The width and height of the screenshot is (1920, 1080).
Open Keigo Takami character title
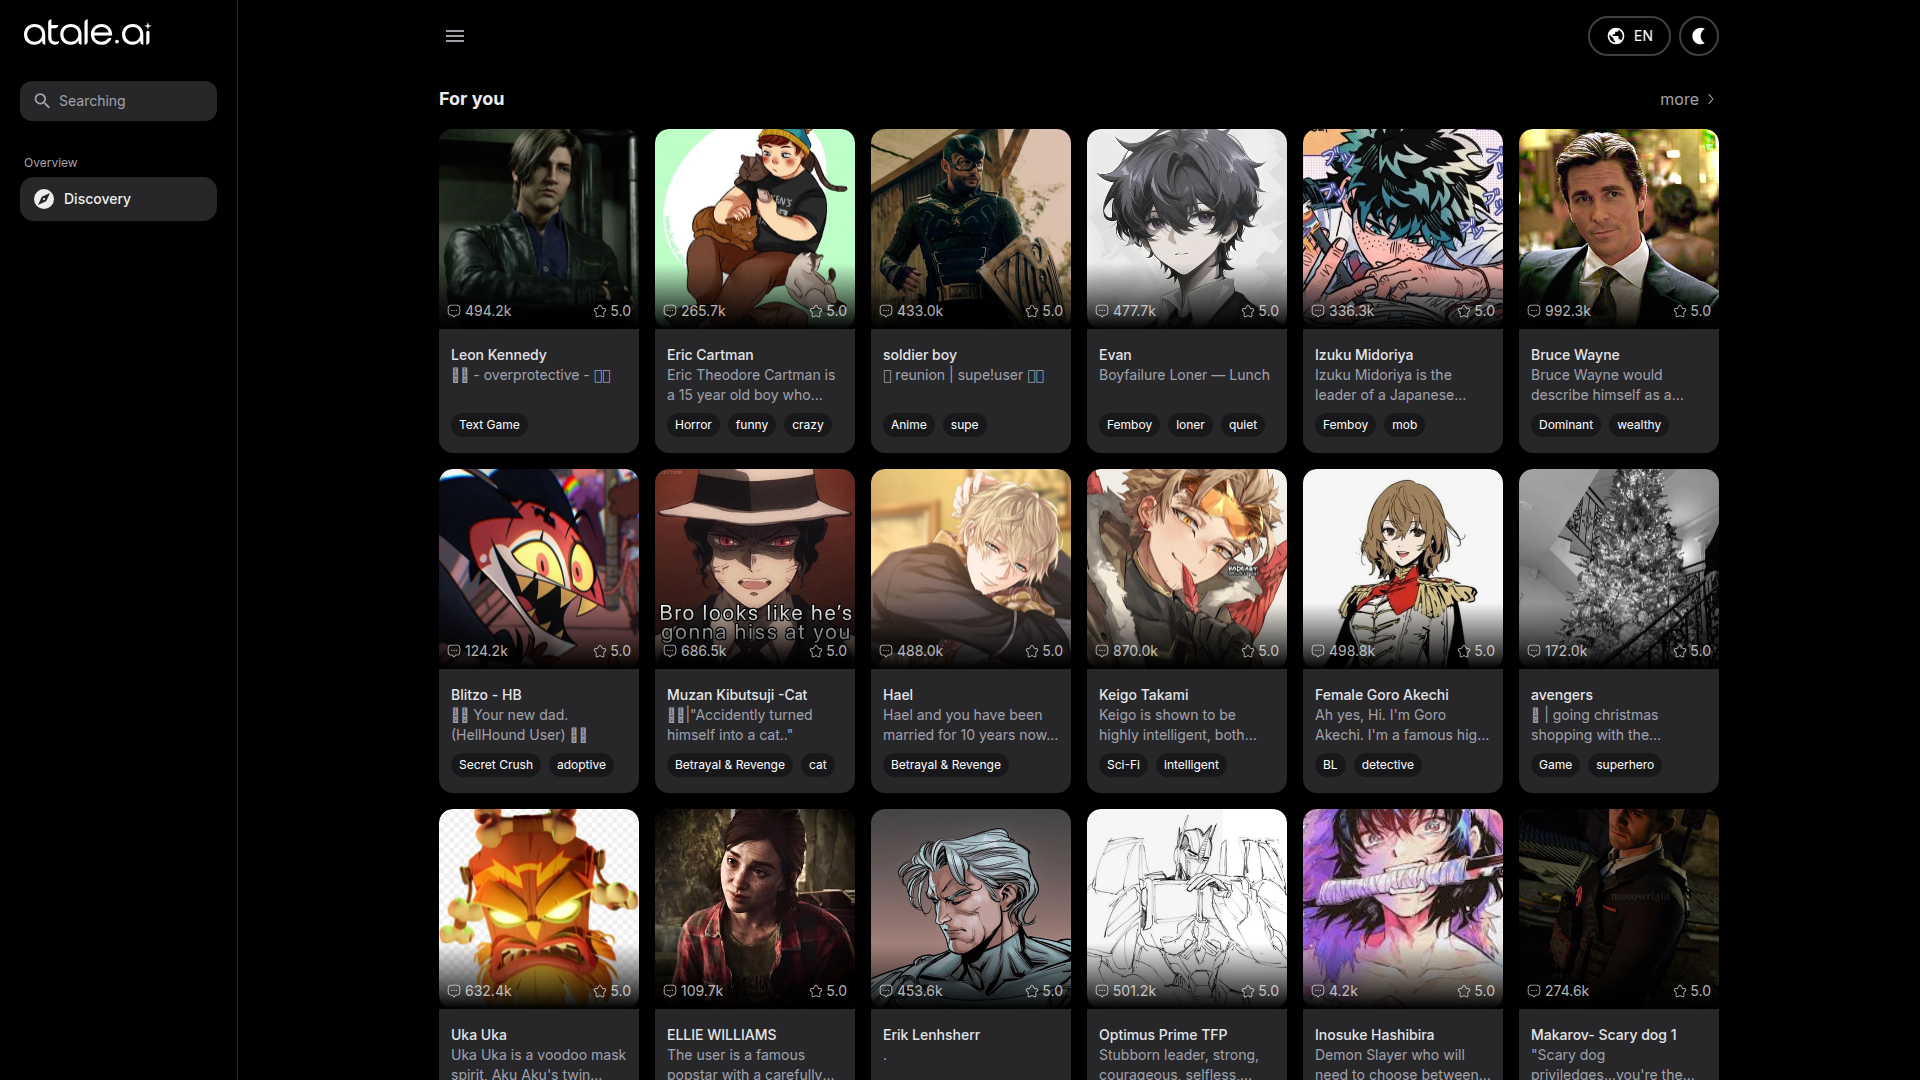1143,695
